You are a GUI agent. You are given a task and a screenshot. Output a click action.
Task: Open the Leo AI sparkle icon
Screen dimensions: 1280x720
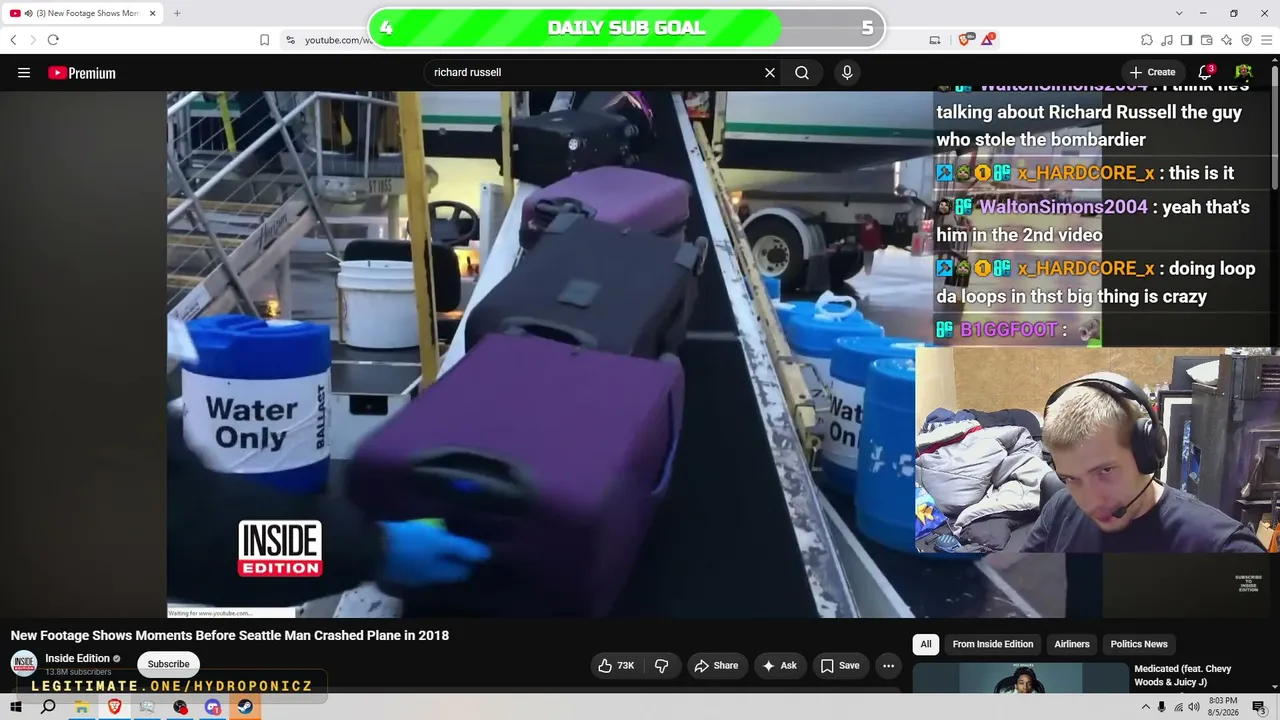[x=1226, y=40]
